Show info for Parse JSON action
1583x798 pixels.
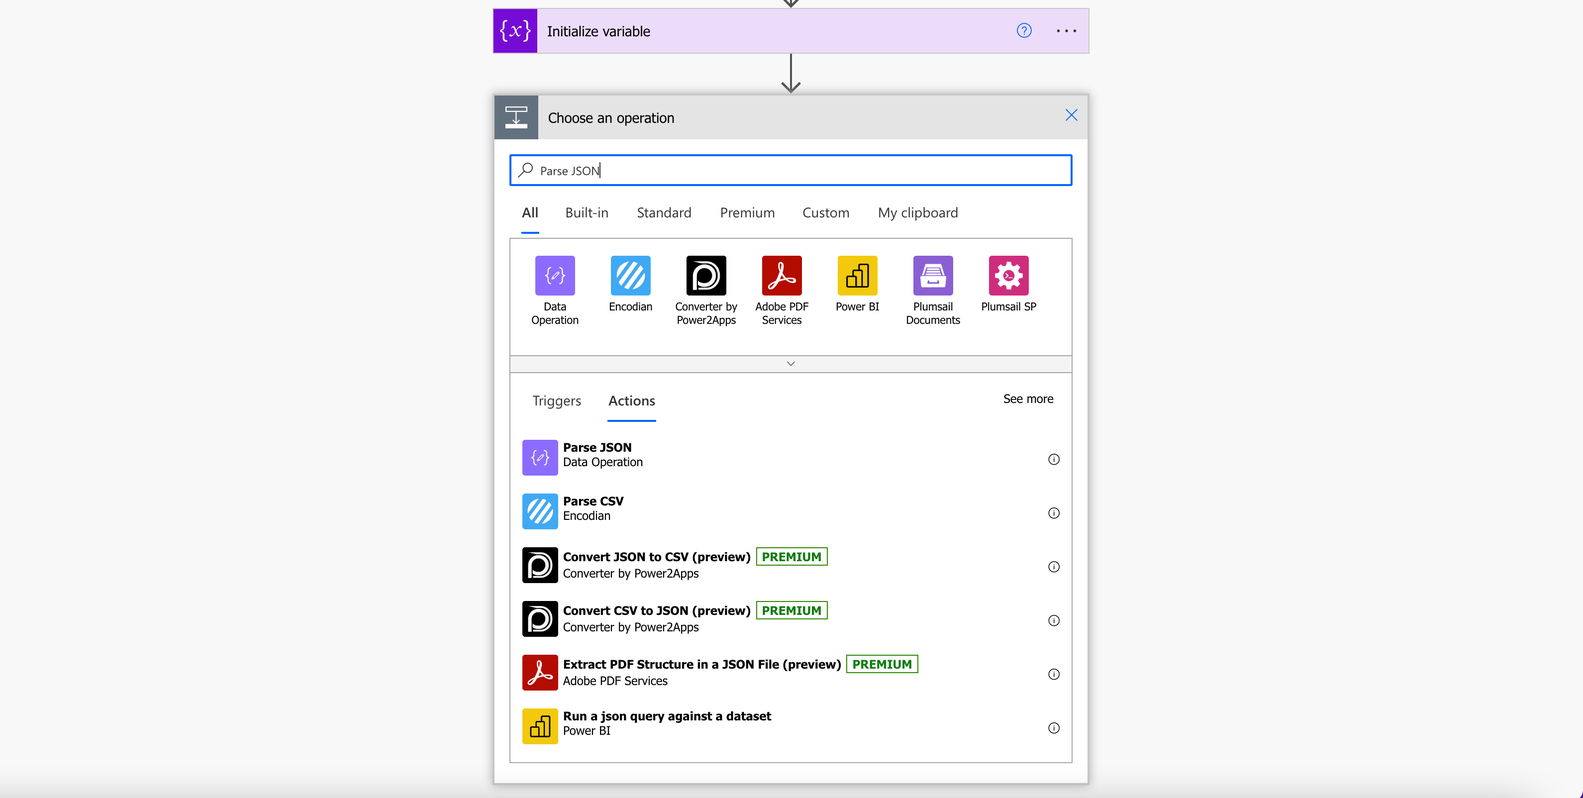point(1054,459)
